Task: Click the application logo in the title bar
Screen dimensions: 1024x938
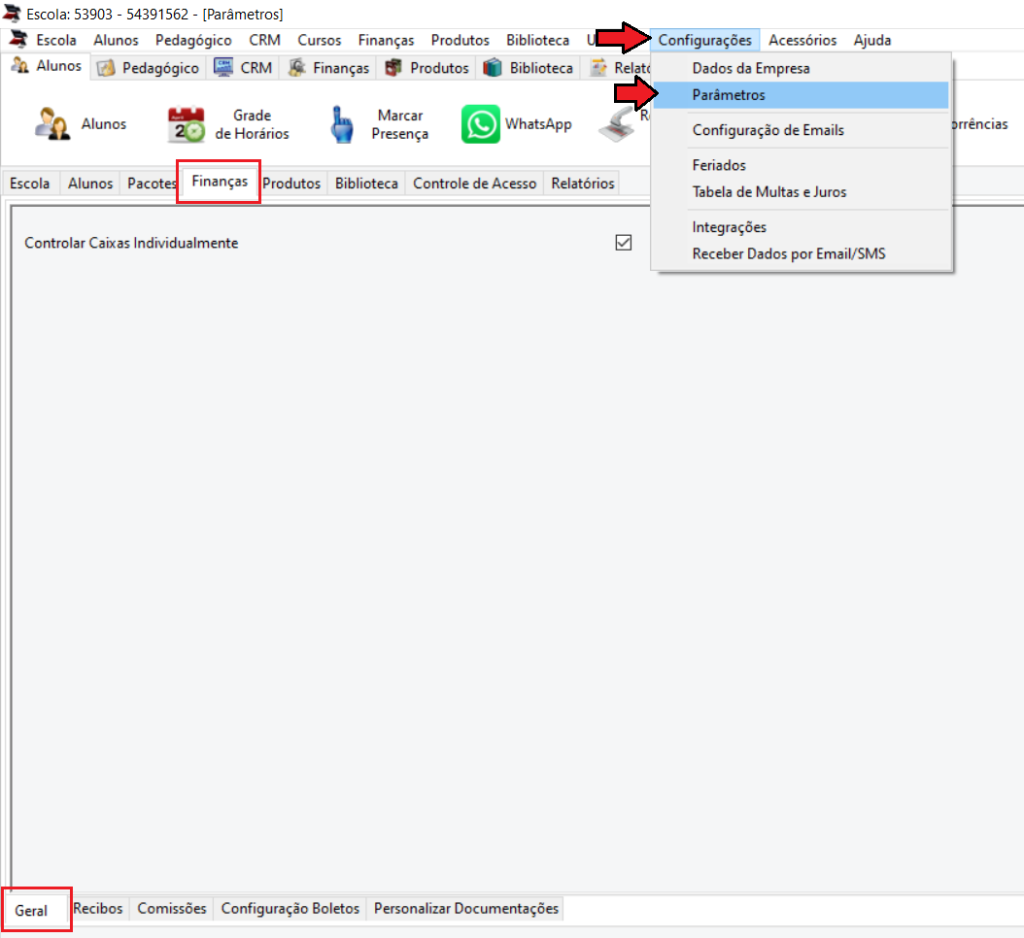Action: pos(12,13)
